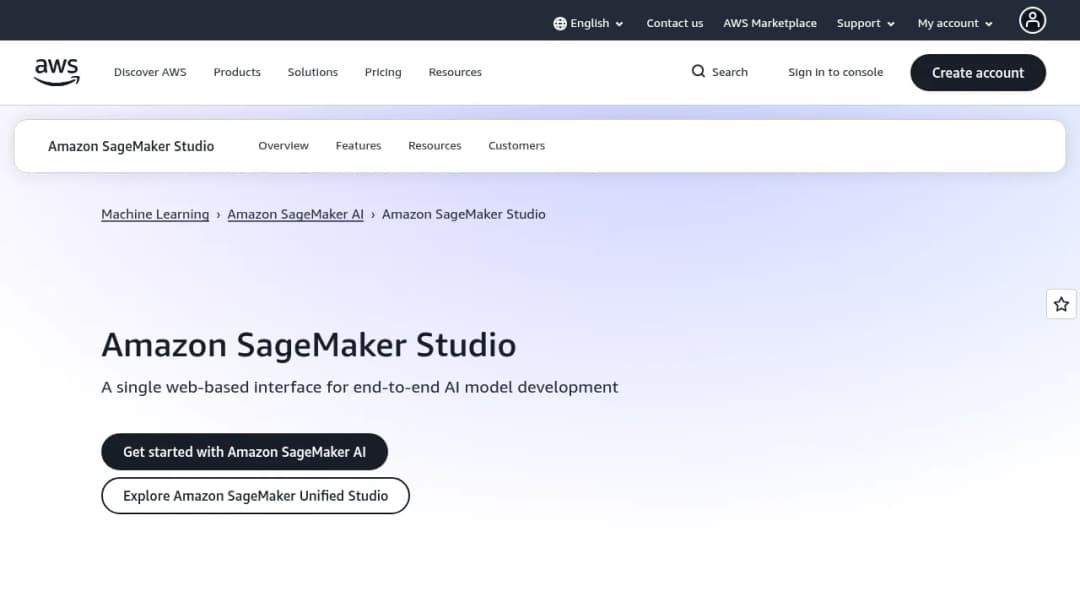Click the Amazon SageMaker Studio breadcrumb text
The height and width of the screenshot is (608, 1080).
pos(464,214)
